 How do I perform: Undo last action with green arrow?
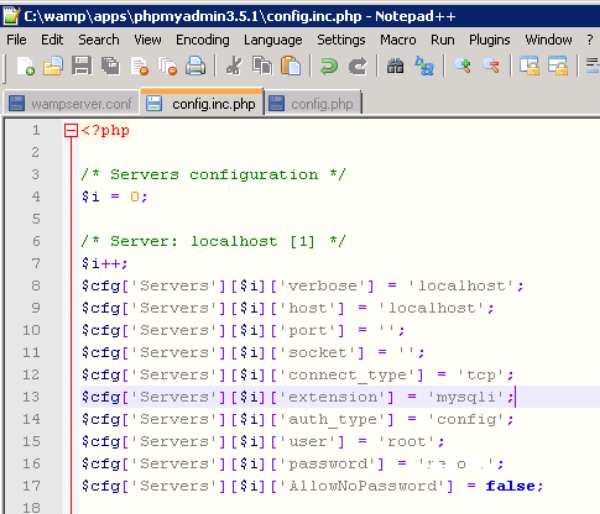pos(329,66)
